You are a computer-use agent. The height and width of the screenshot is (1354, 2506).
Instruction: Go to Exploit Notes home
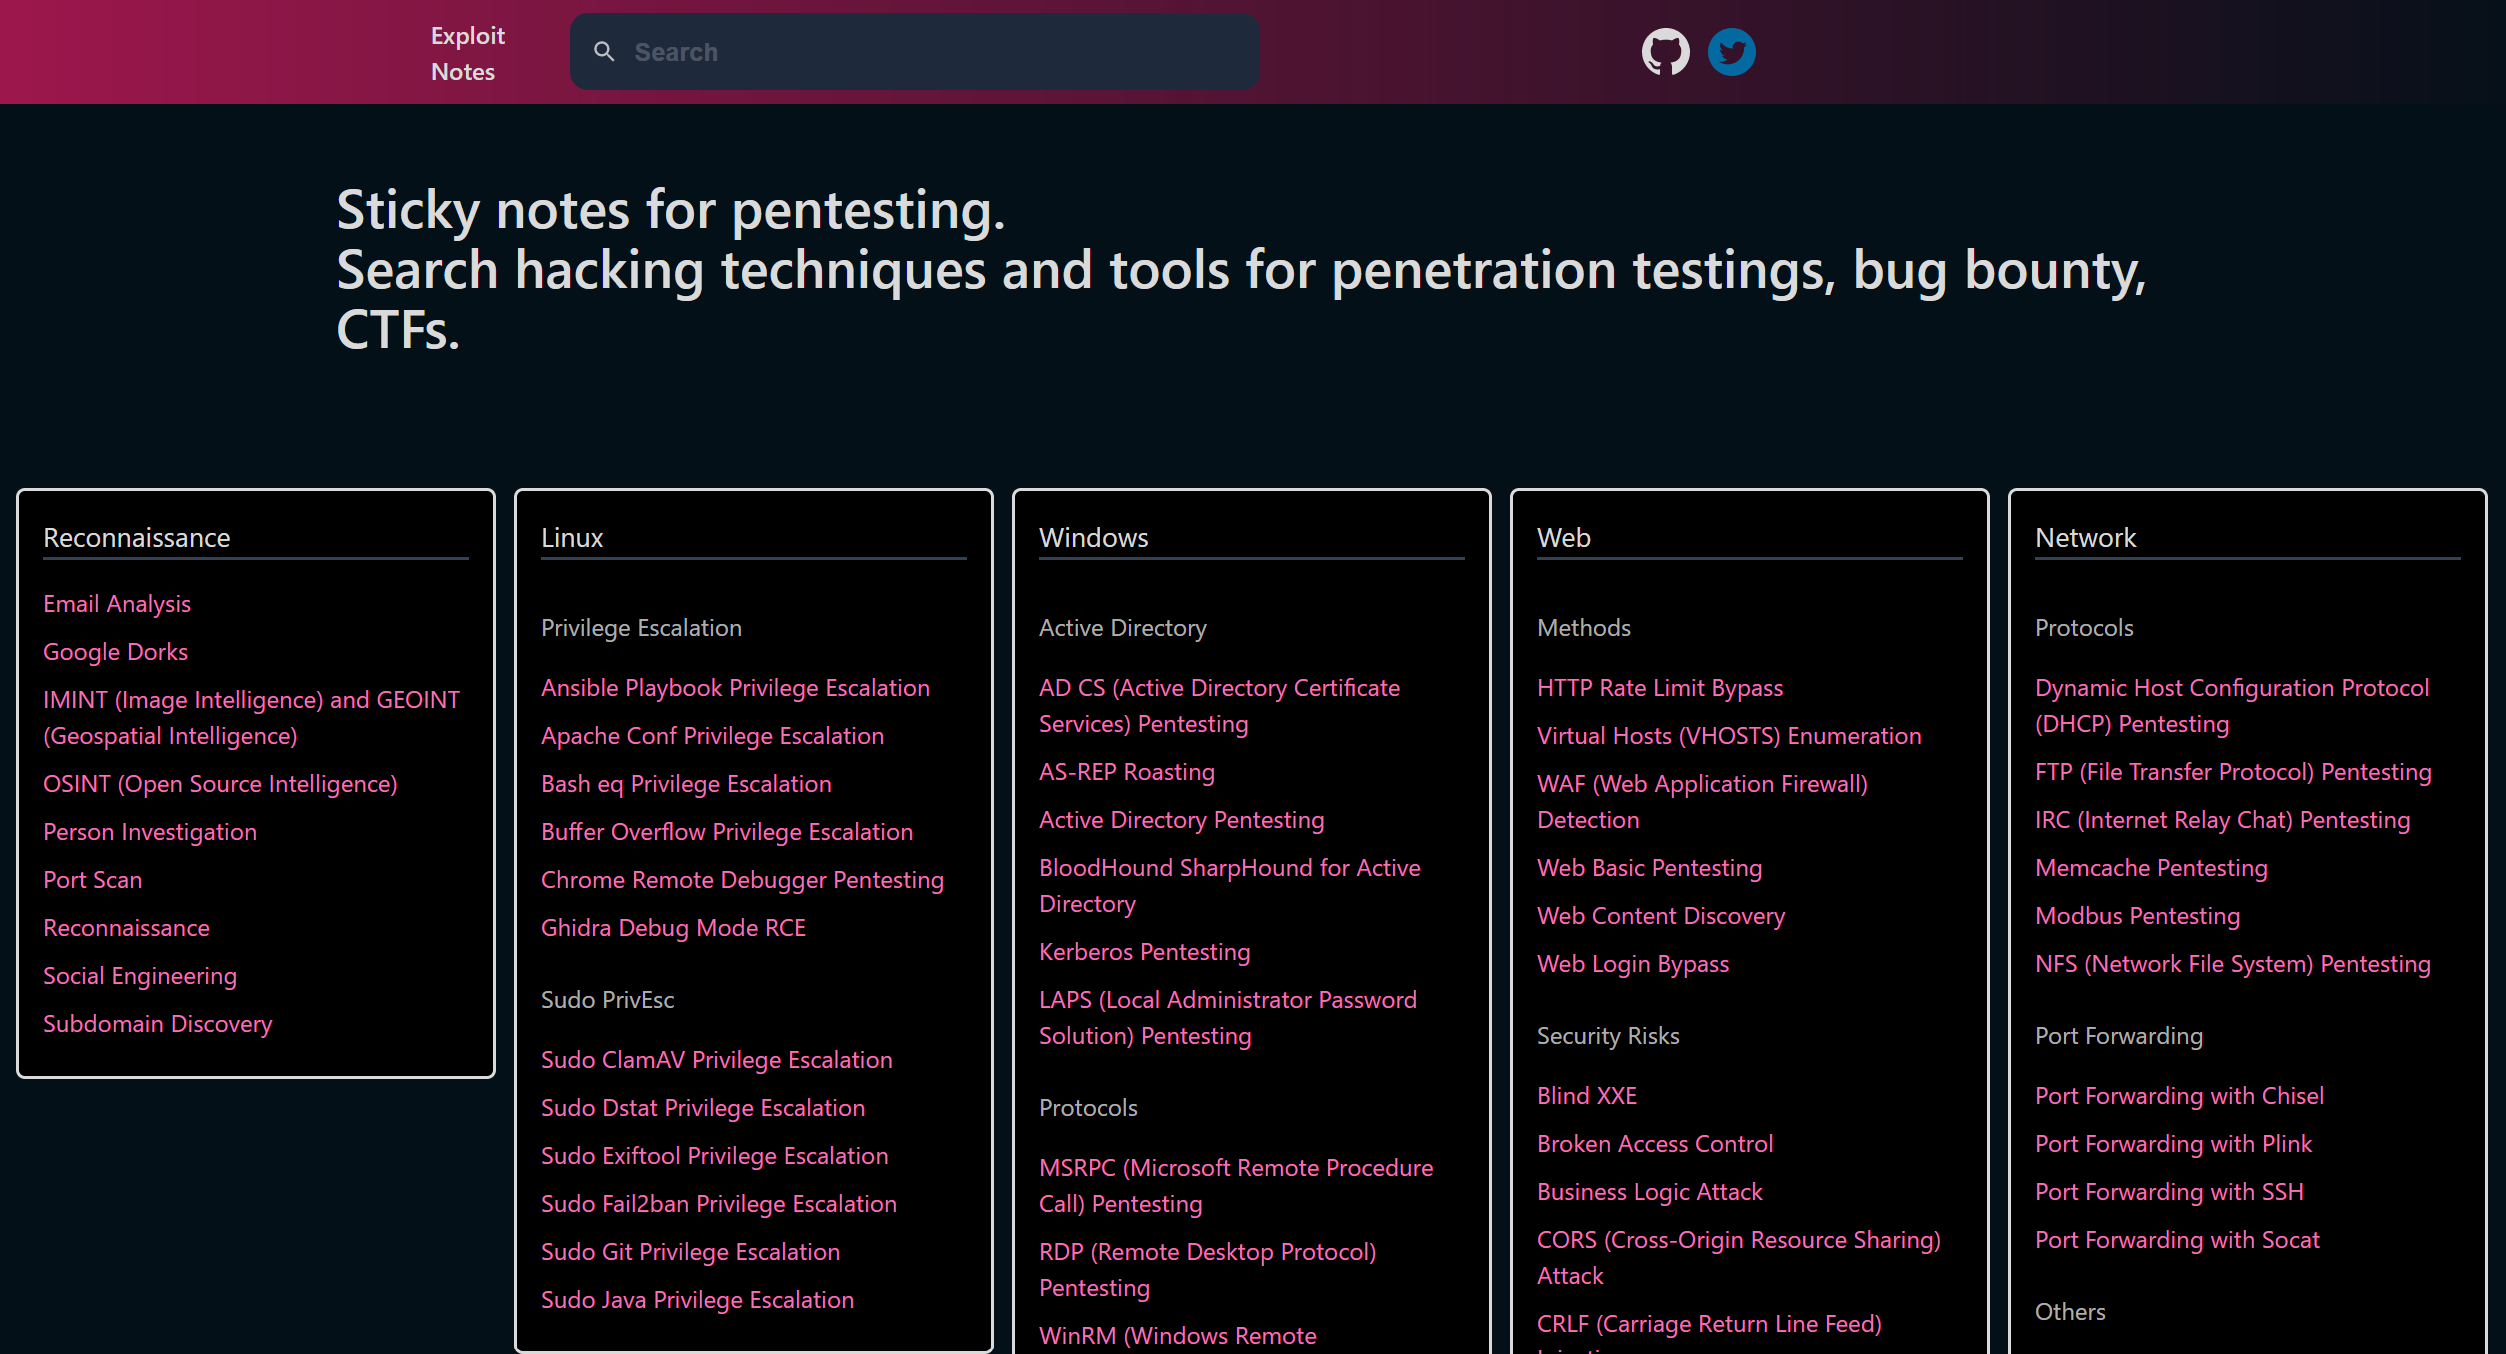467,53
